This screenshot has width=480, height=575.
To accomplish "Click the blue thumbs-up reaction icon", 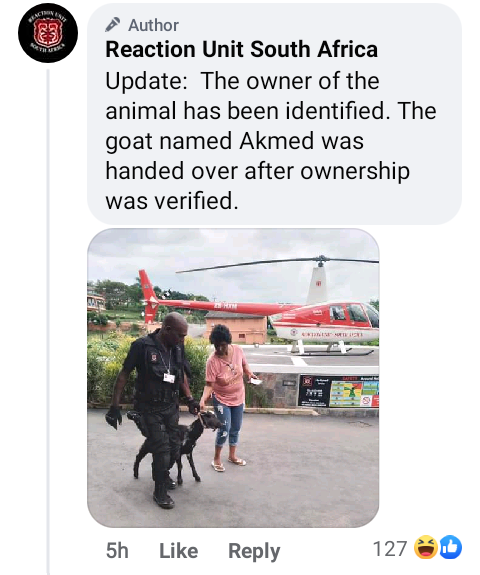I will pos(450,547).
